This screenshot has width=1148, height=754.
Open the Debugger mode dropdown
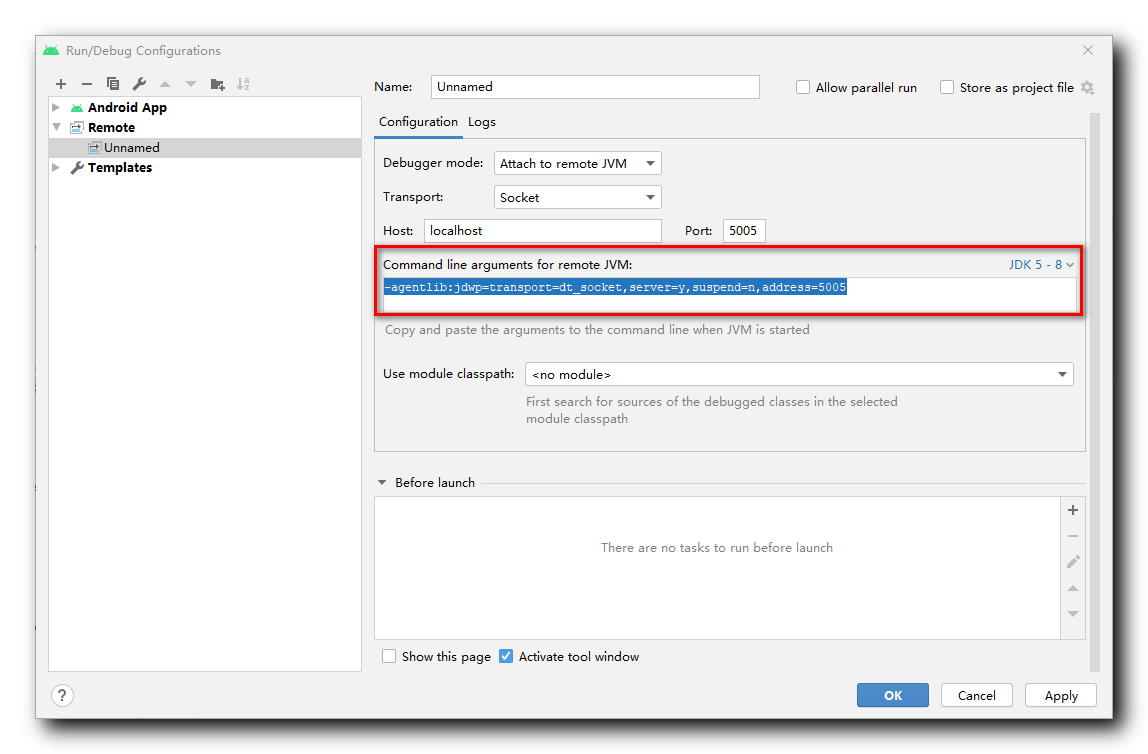pos(578,163)
